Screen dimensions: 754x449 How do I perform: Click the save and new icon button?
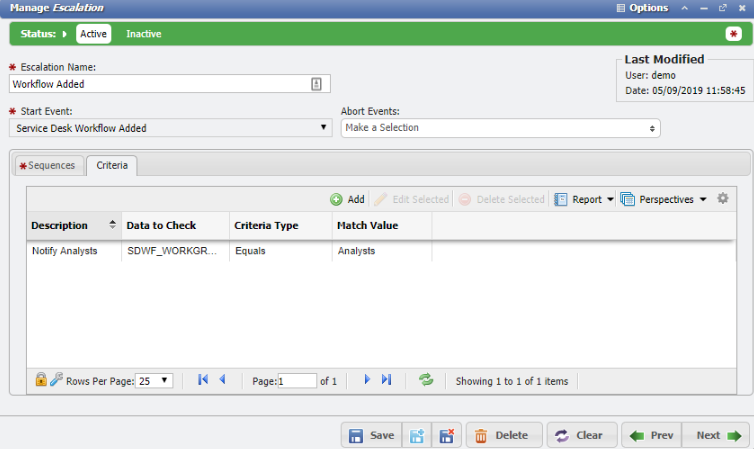point(417,435)
